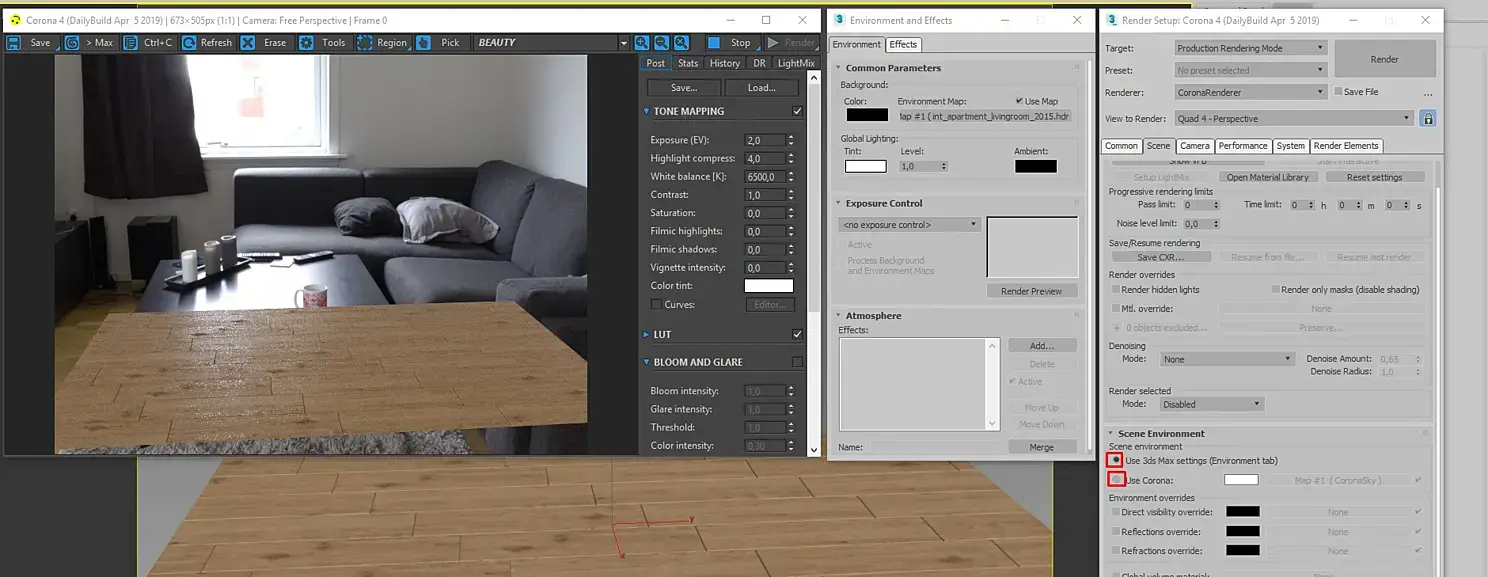1488x577 pixels.
Task: Collapse the Common Parameters rollout
Action: [838, 68]
